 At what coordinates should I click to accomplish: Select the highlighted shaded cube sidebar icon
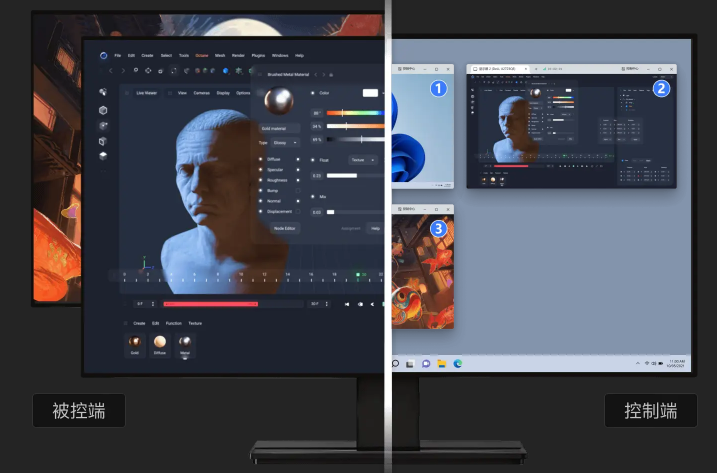coord(103,126)
